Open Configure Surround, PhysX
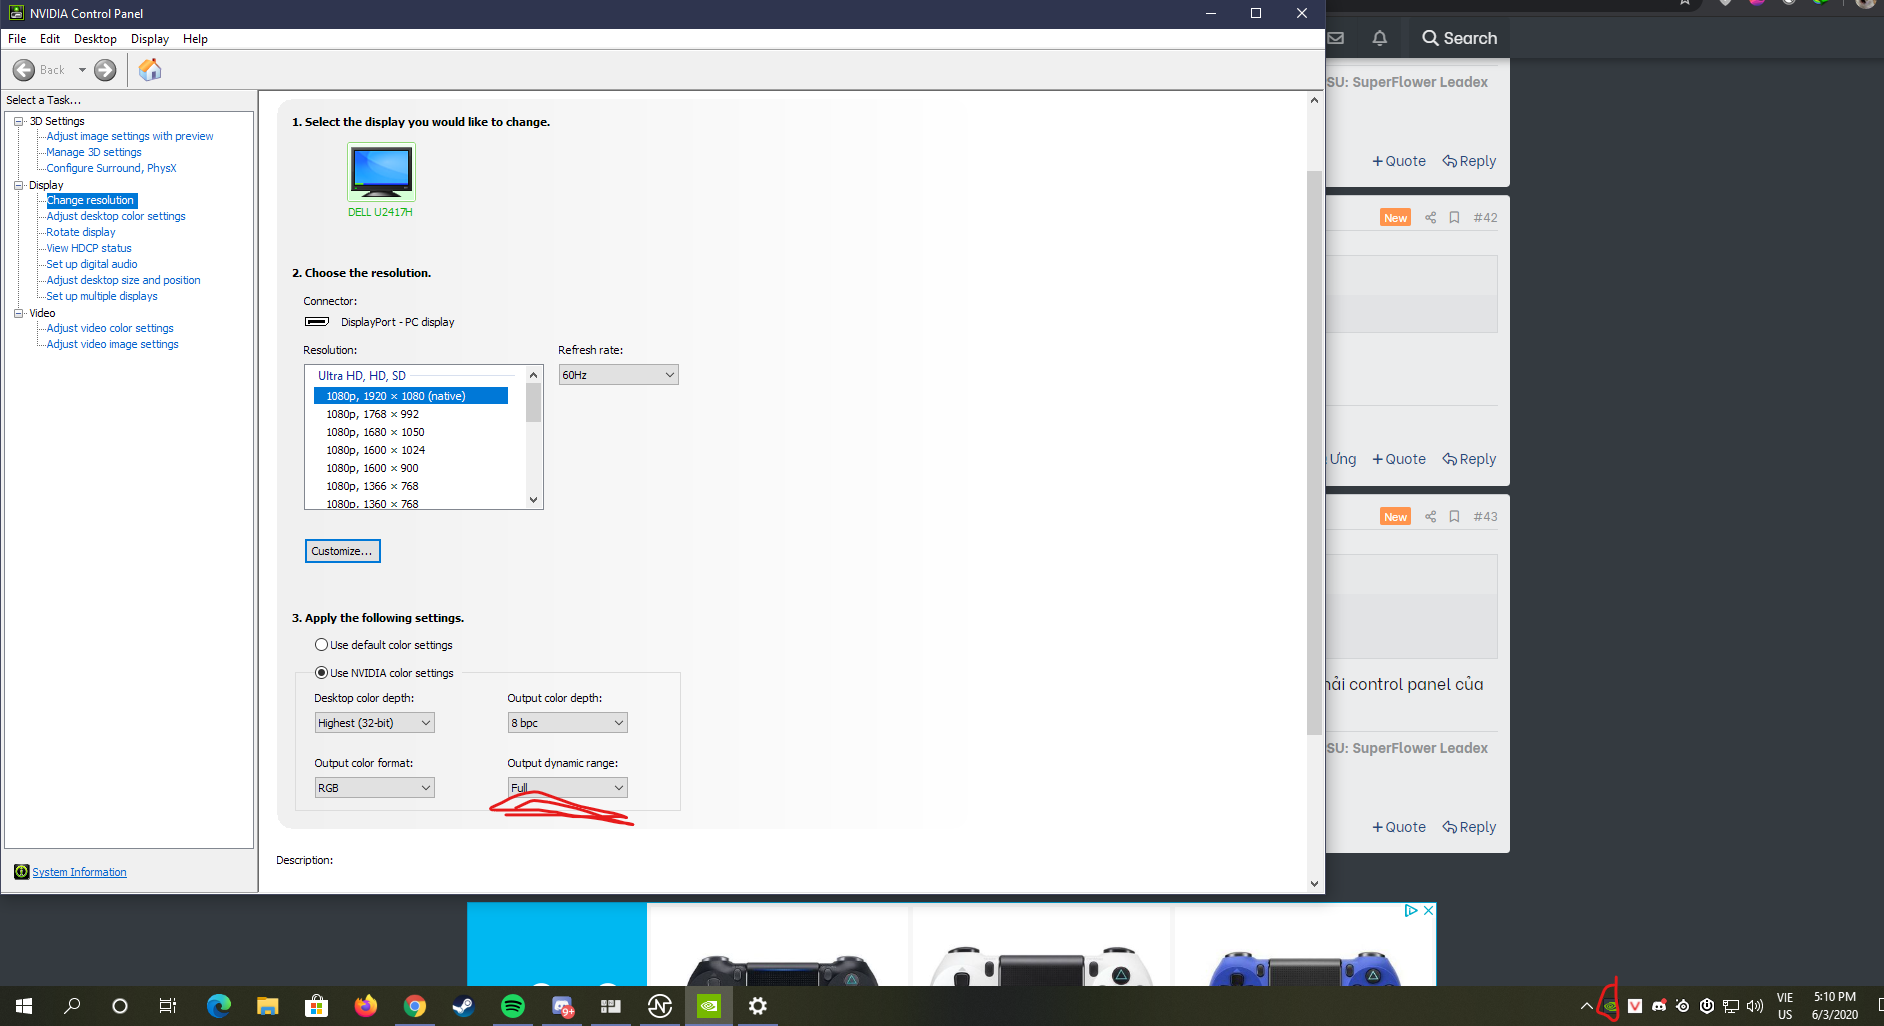The image size is (1884, 1026). coord(111,168)
